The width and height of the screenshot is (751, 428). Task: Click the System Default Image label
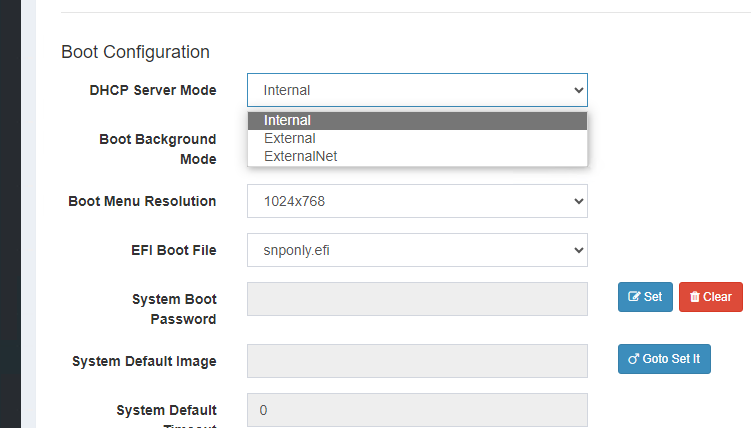click(x=144, y=361)
